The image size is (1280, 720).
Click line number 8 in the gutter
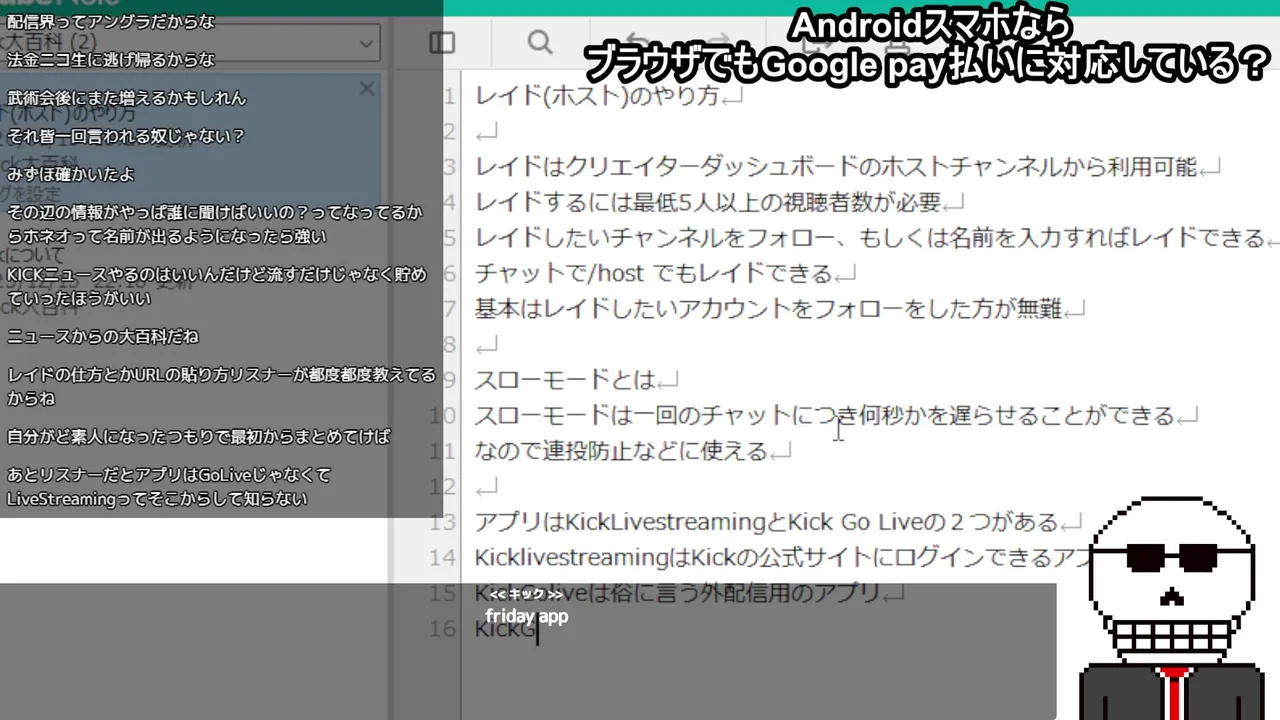coord(449,345)
